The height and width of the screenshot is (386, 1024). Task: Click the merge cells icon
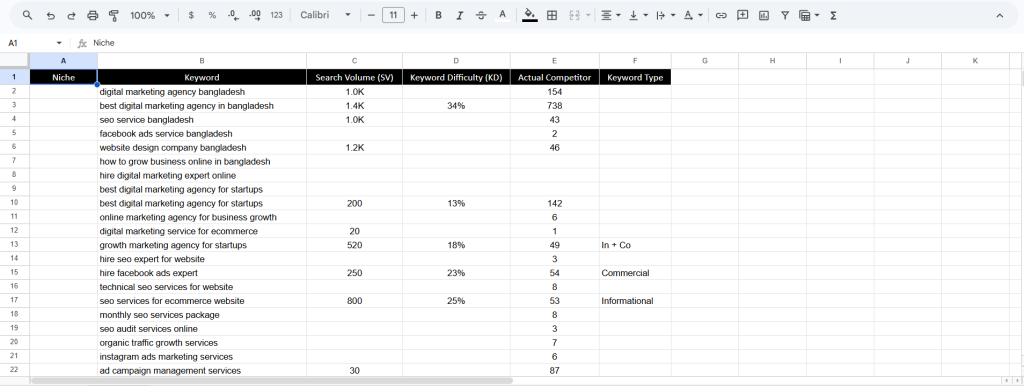[575, 15]
